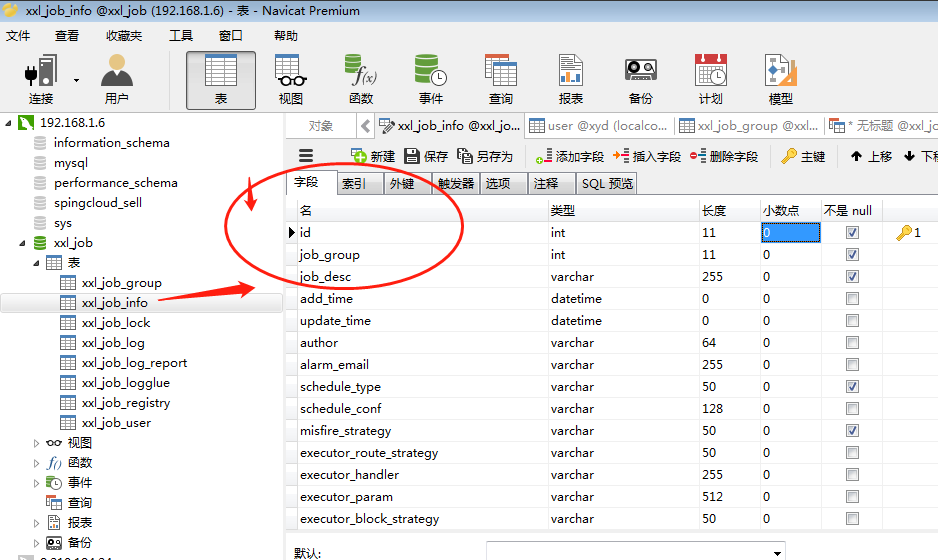Collapse the 192.168.1.6 connection node

tap(8, 123)
